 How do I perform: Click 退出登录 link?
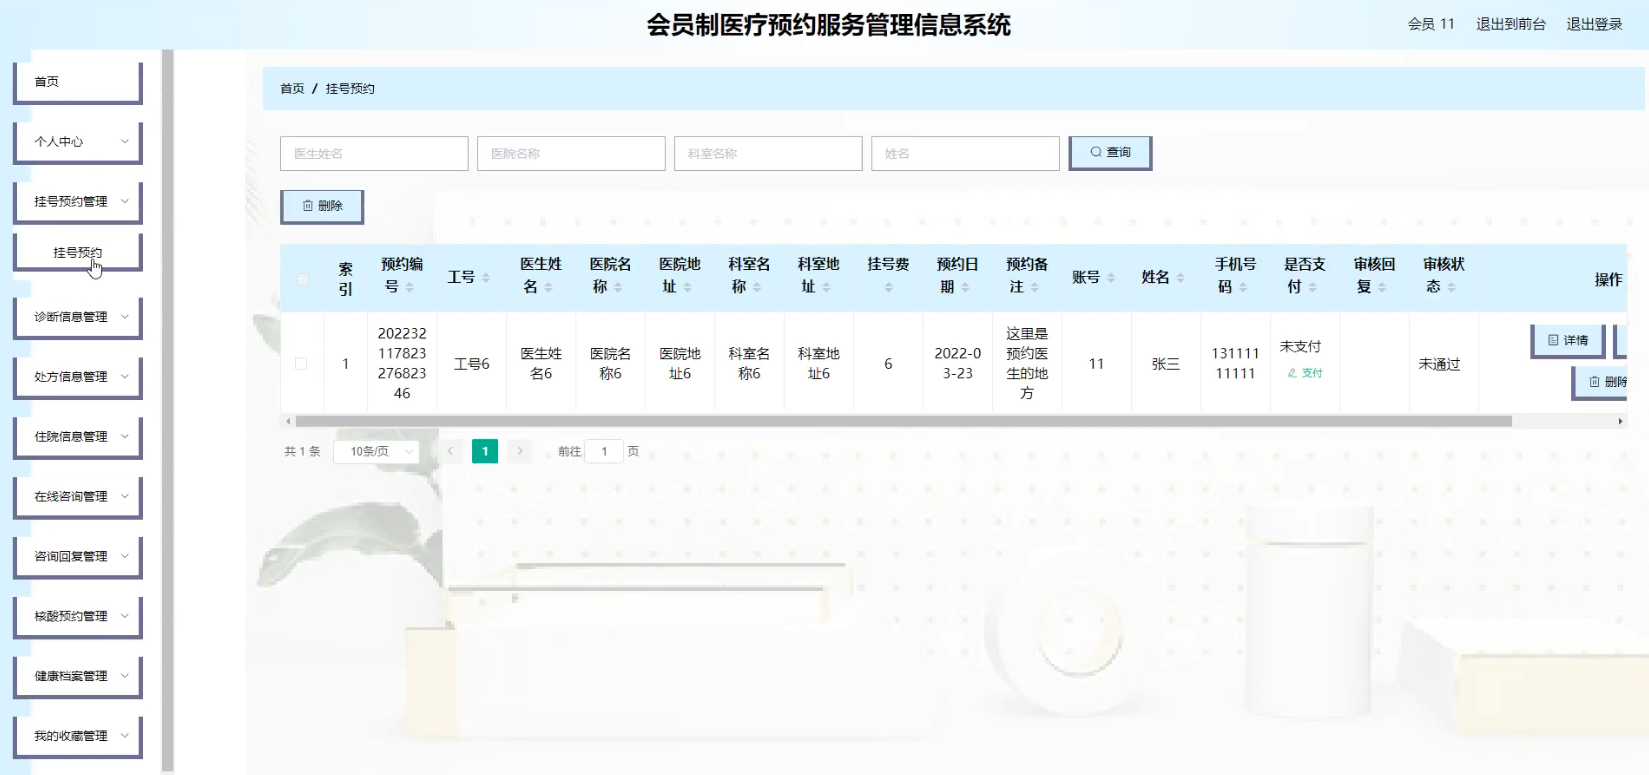[1594, 24]
